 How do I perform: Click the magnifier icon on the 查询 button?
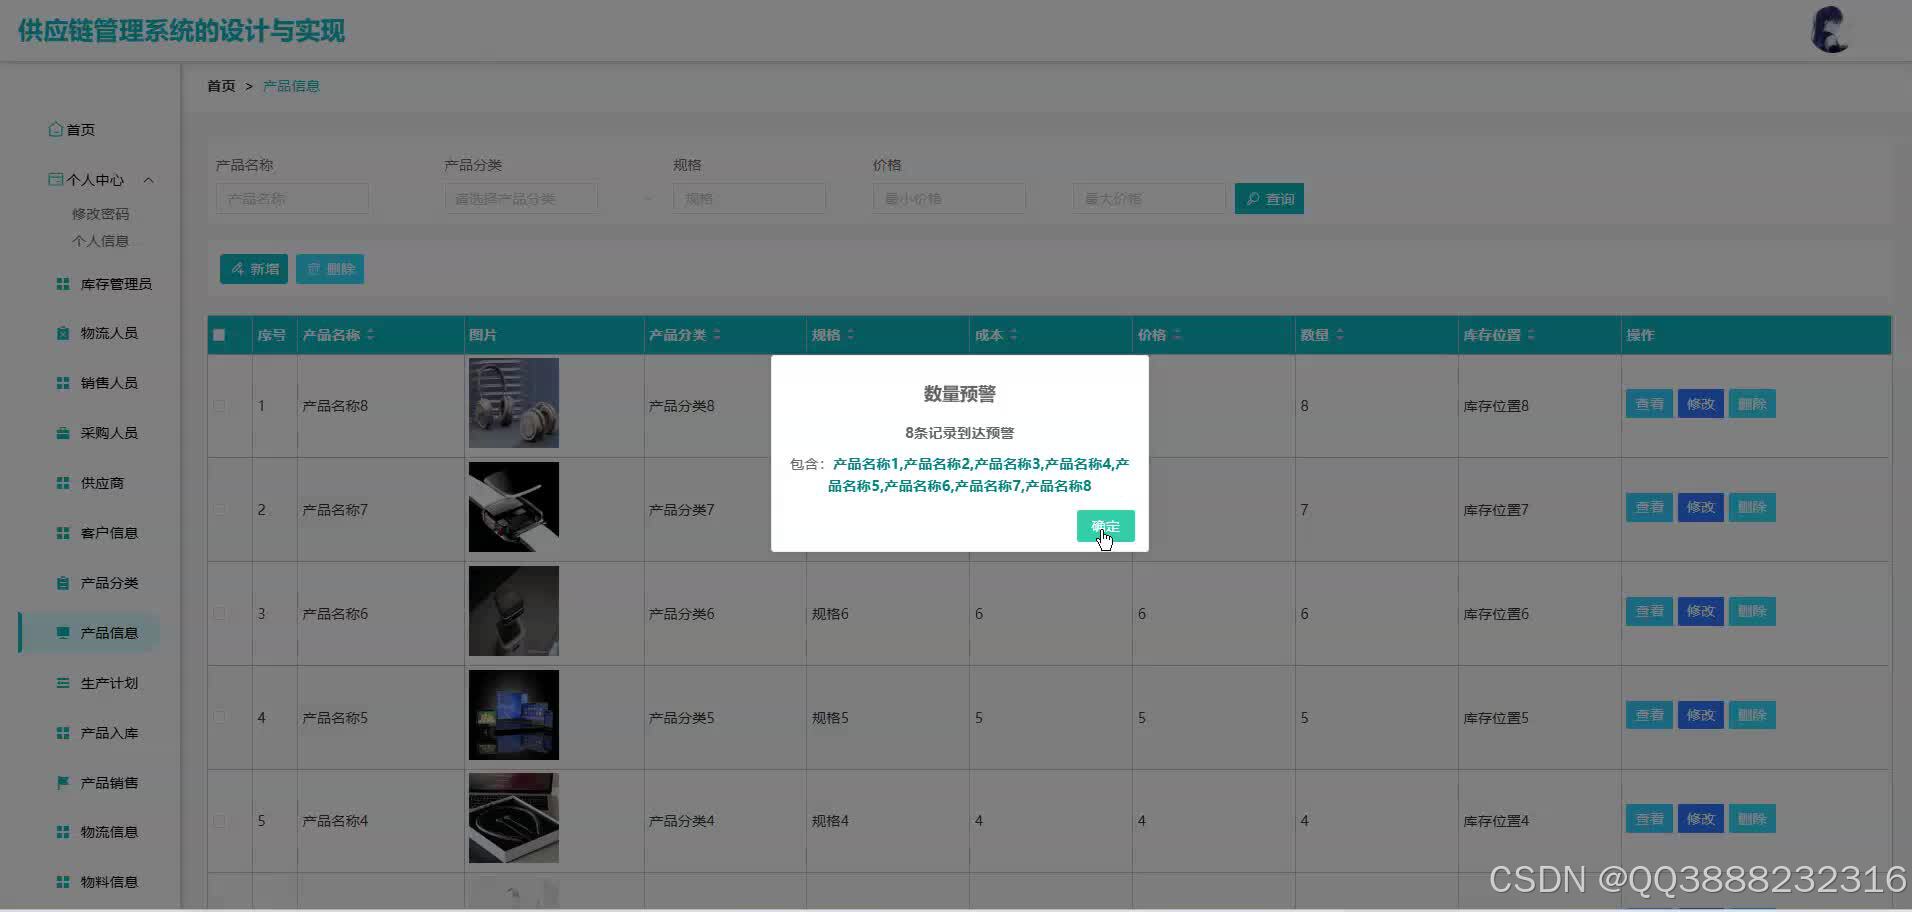click(1252, 199)
